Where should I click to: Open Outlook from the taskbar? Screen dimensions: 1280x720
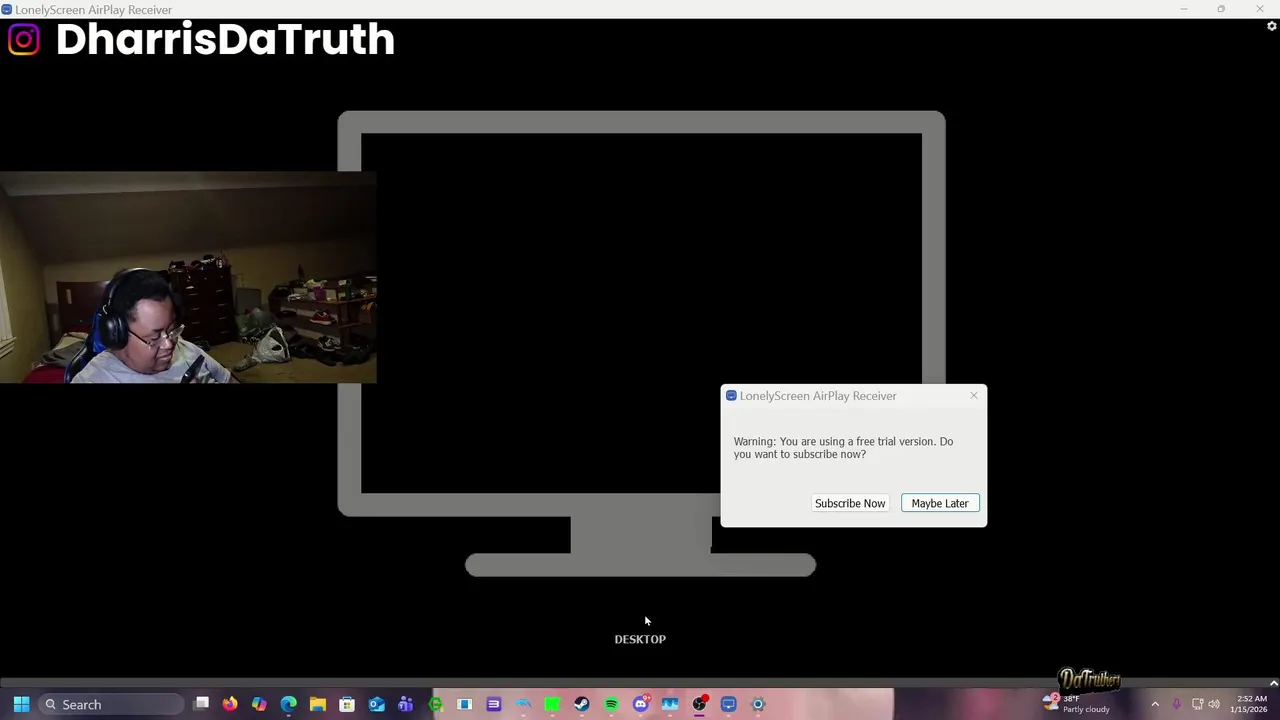(376, 704)
